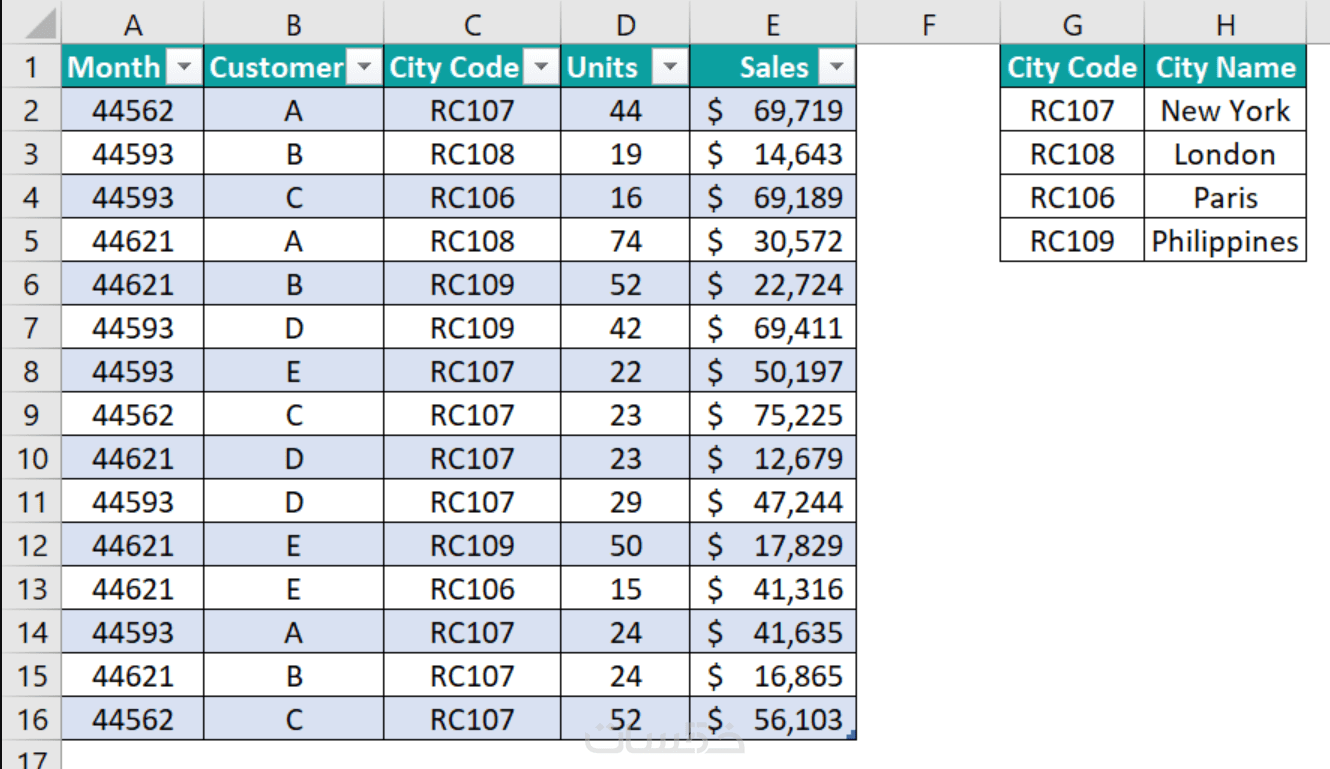Click table resize handle at bottom-right corner

[851, 736]
